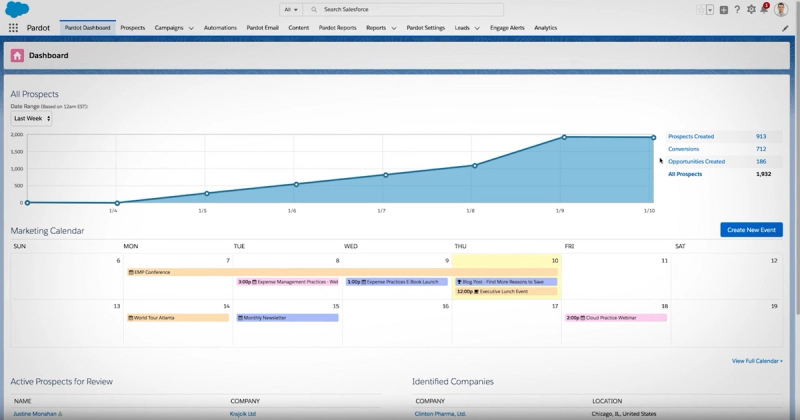The image size is (800, 420).
Task: Open the App Launcher grid icon
Action: pyautogui.click(x=13, y=28)
